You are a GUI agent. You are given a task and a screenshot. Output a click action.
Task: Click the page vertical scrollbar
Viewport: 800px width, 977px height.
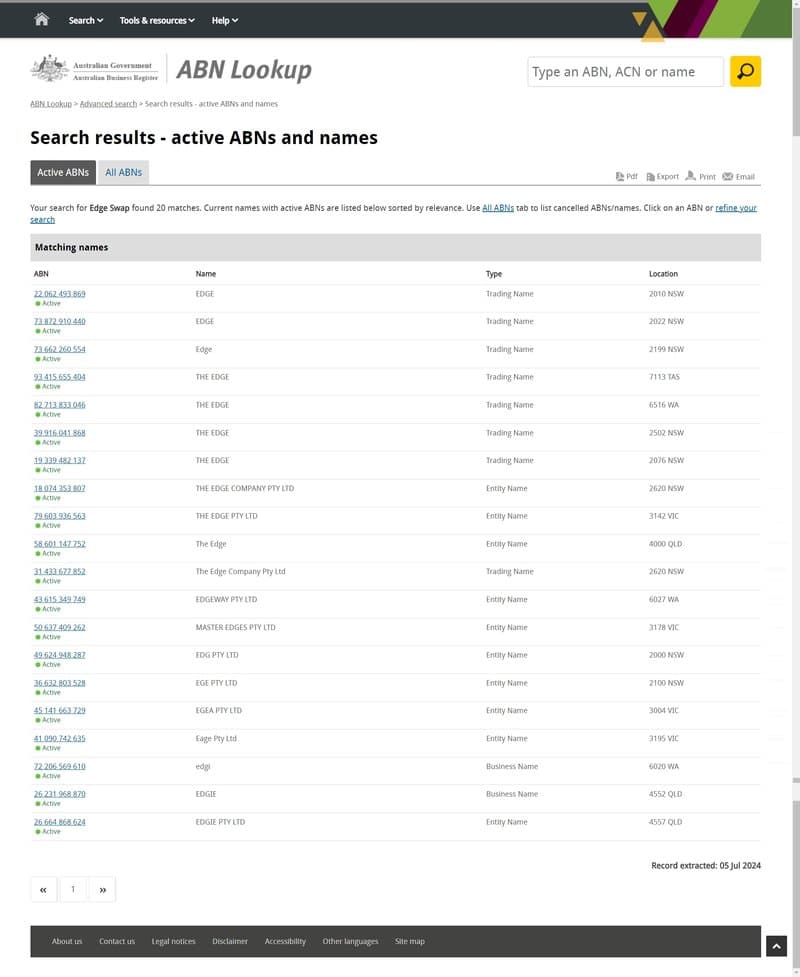coord(796,488)
